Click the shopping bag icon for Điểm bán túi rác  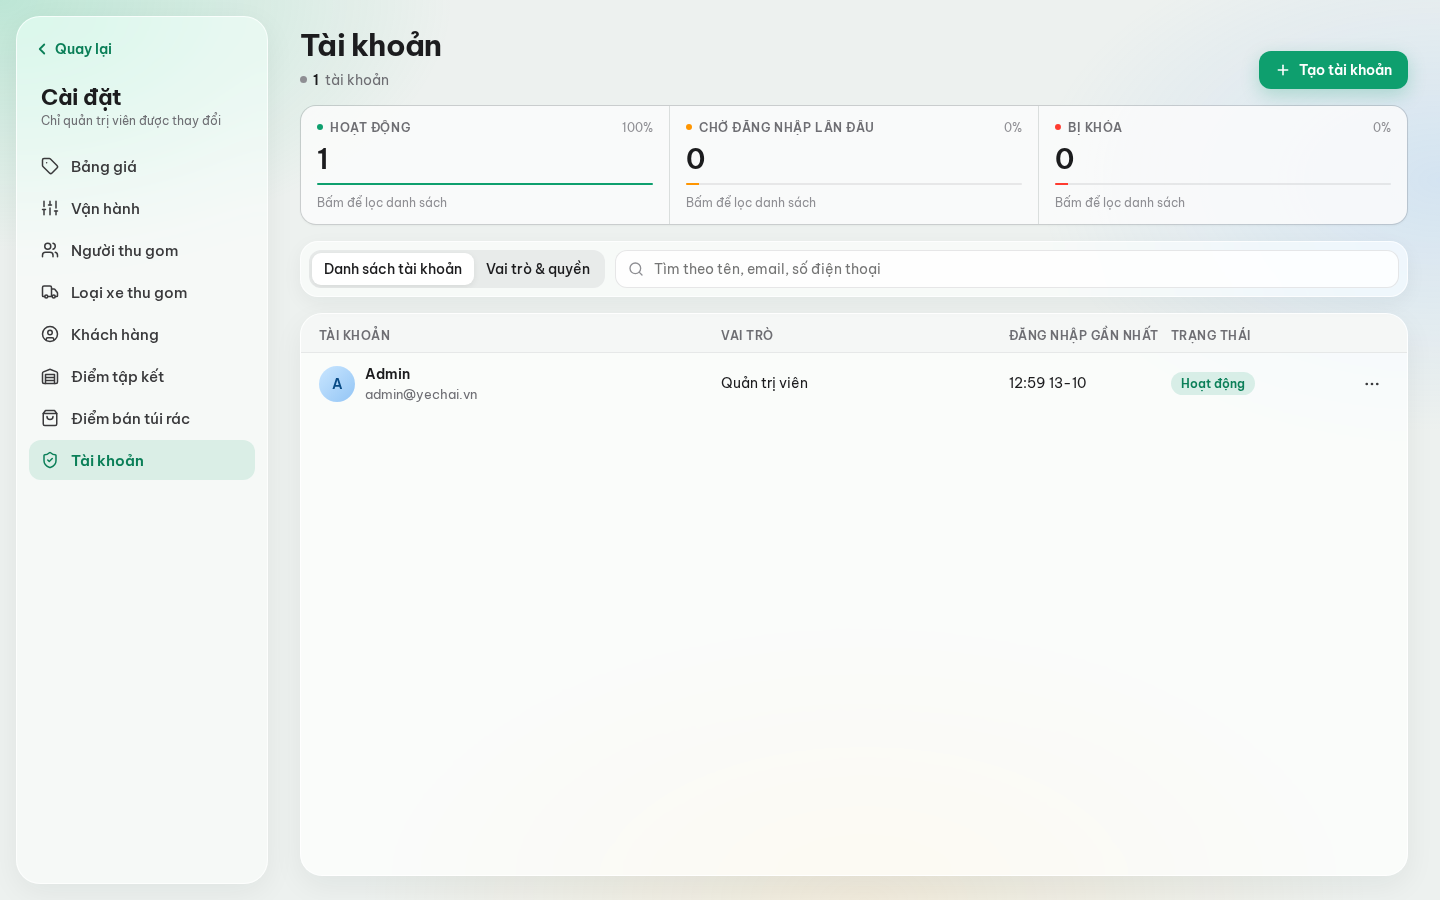point(50,418)
